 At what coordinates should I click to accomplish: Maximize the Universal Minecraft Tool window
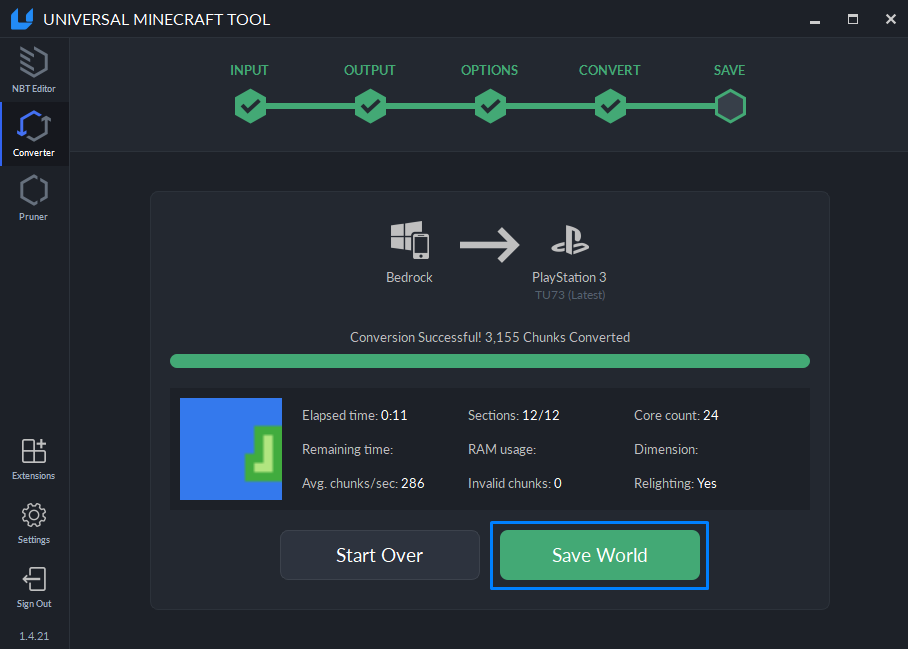[x=853, y=19]
